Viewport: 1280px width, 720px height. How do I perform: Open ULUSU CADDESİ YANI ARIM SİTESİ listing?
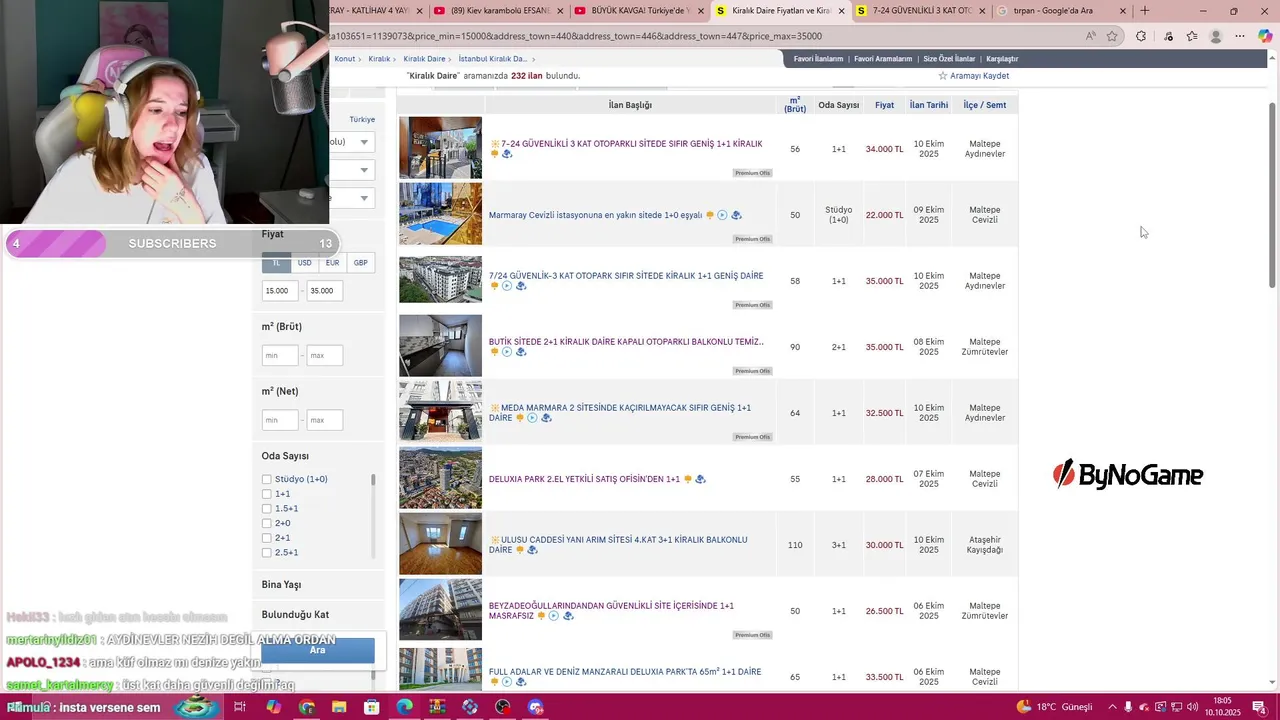point(618,545)
